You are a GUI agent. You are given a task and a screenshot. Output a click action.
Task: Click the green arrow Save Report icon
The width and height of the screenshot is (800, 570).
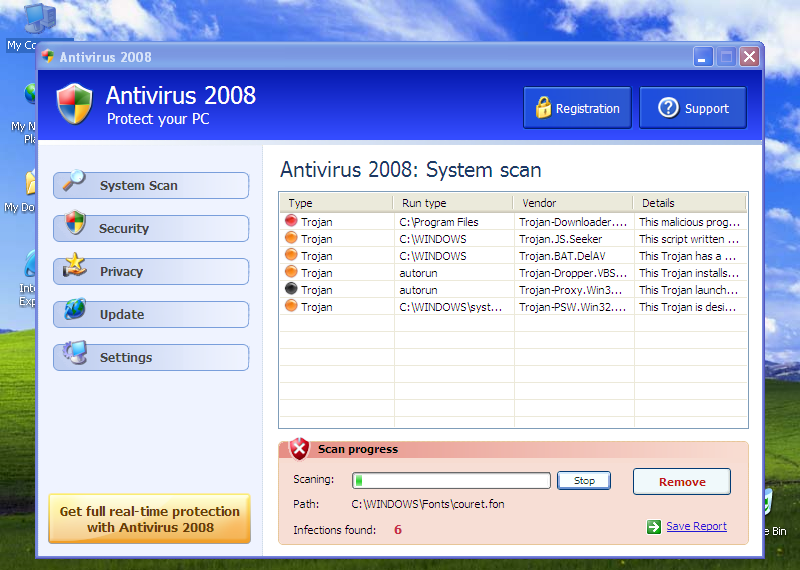[654, 527]
